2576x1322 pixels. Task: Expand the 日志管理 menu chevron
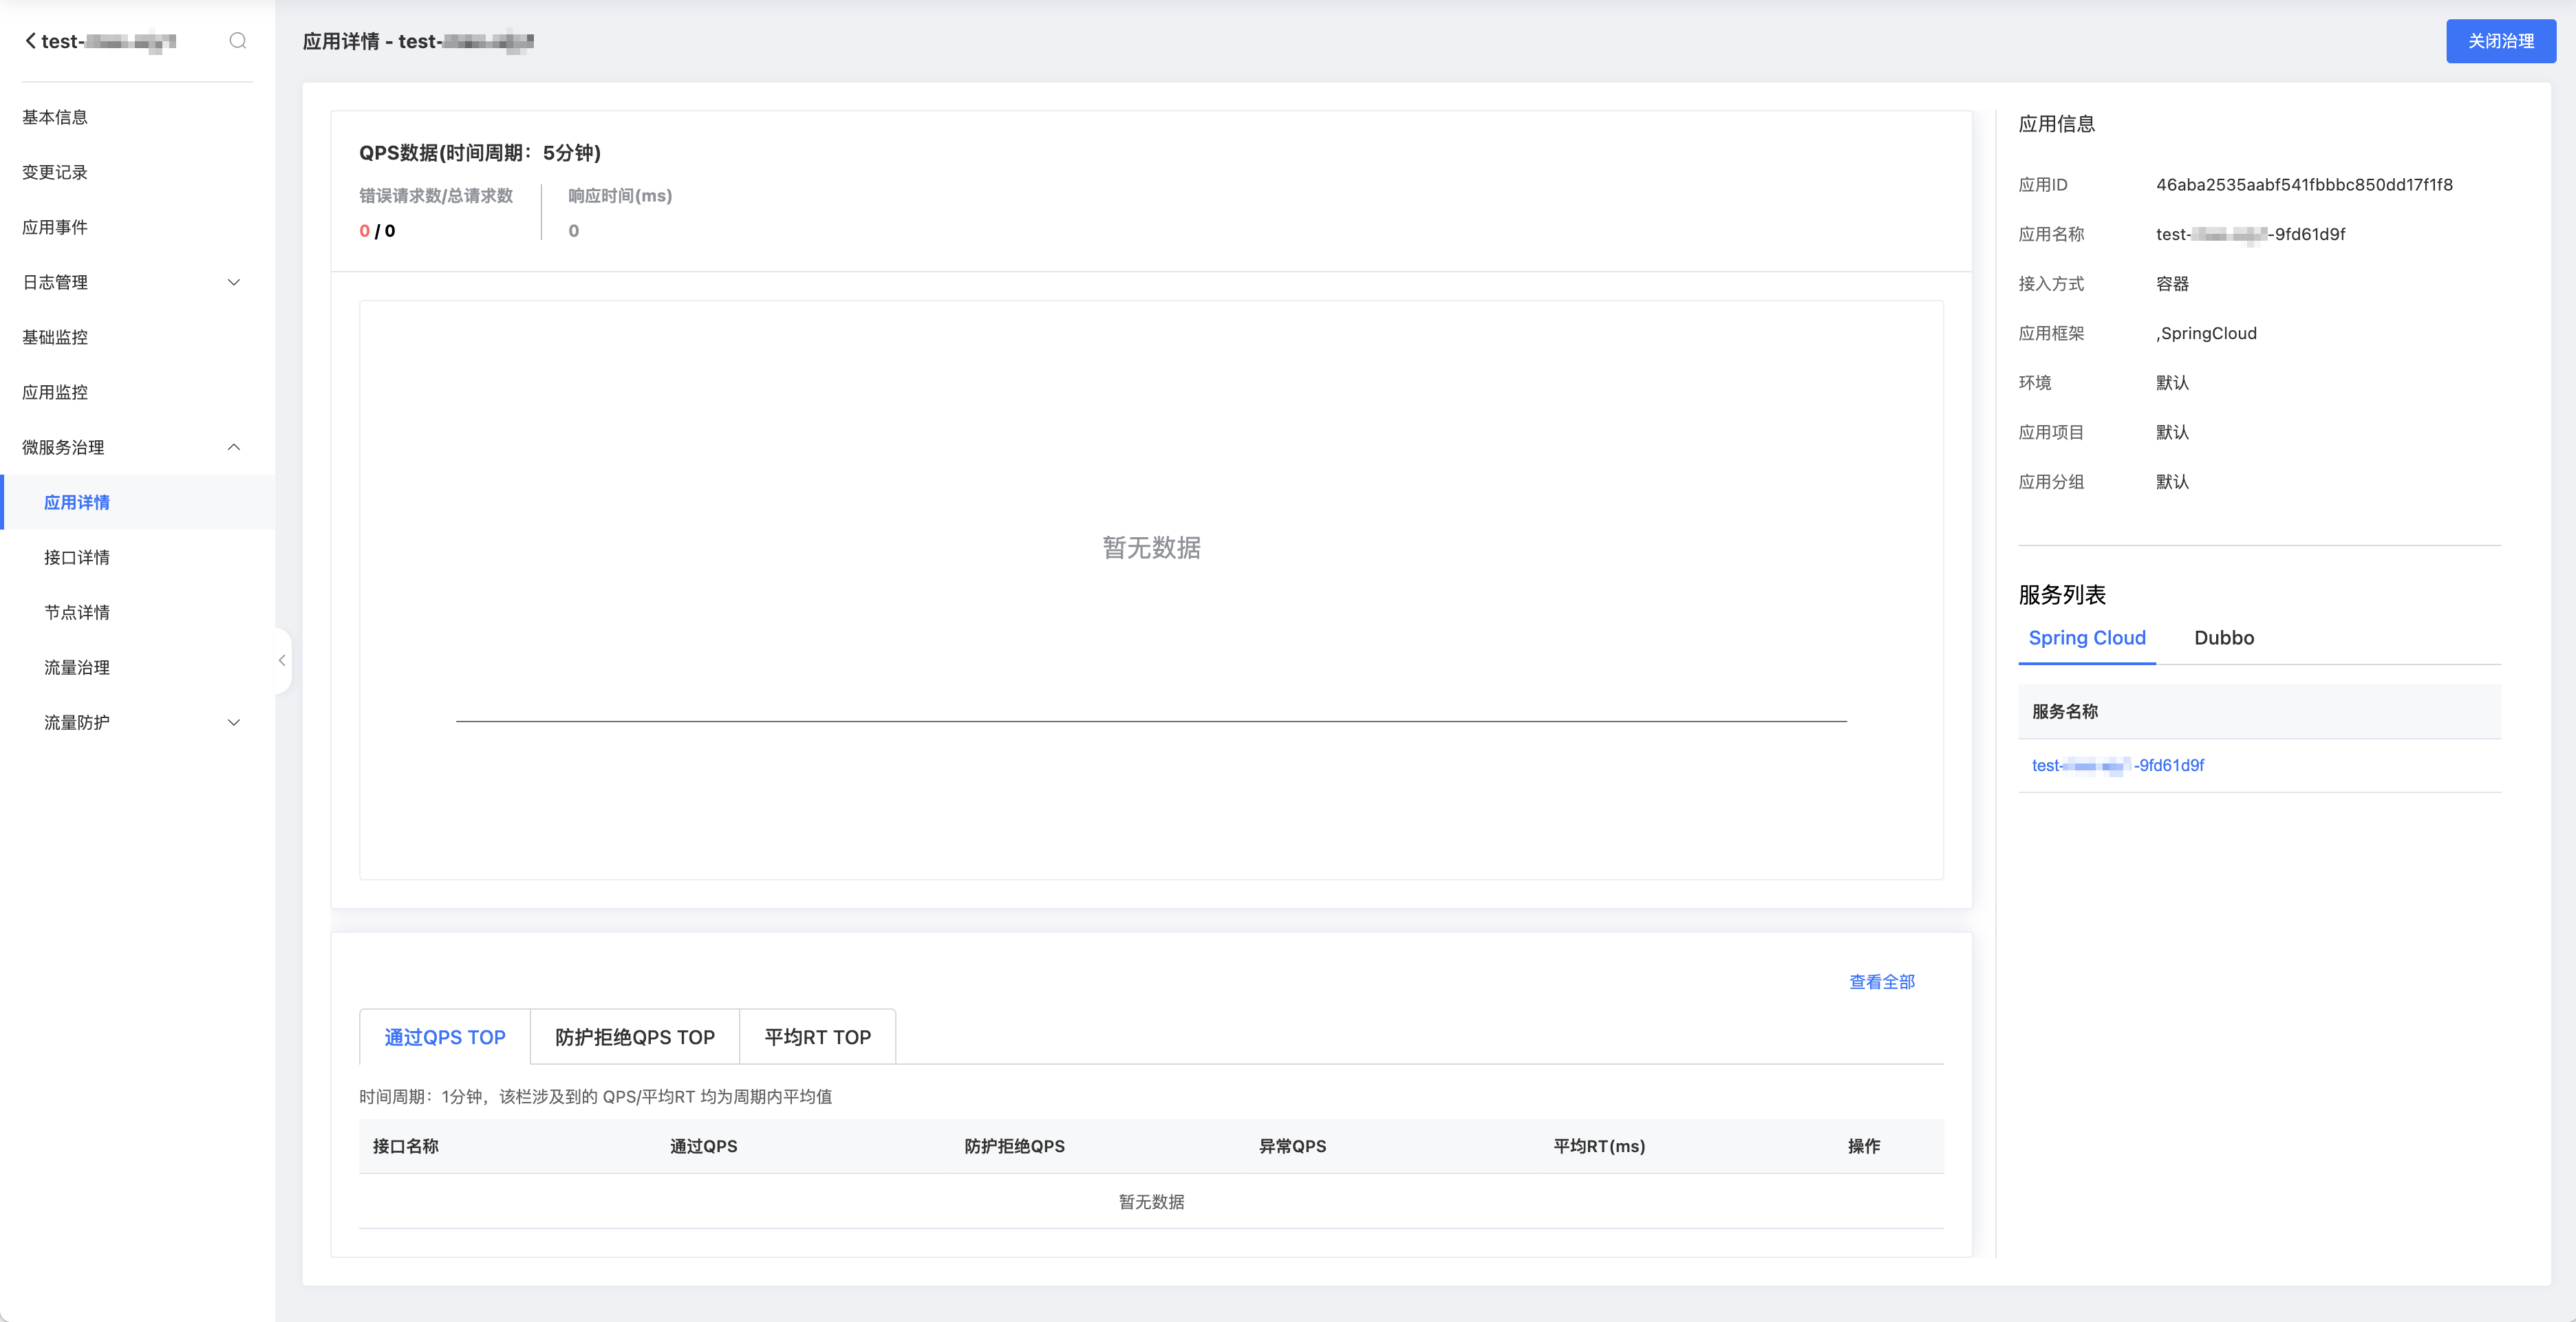point(234,282)
